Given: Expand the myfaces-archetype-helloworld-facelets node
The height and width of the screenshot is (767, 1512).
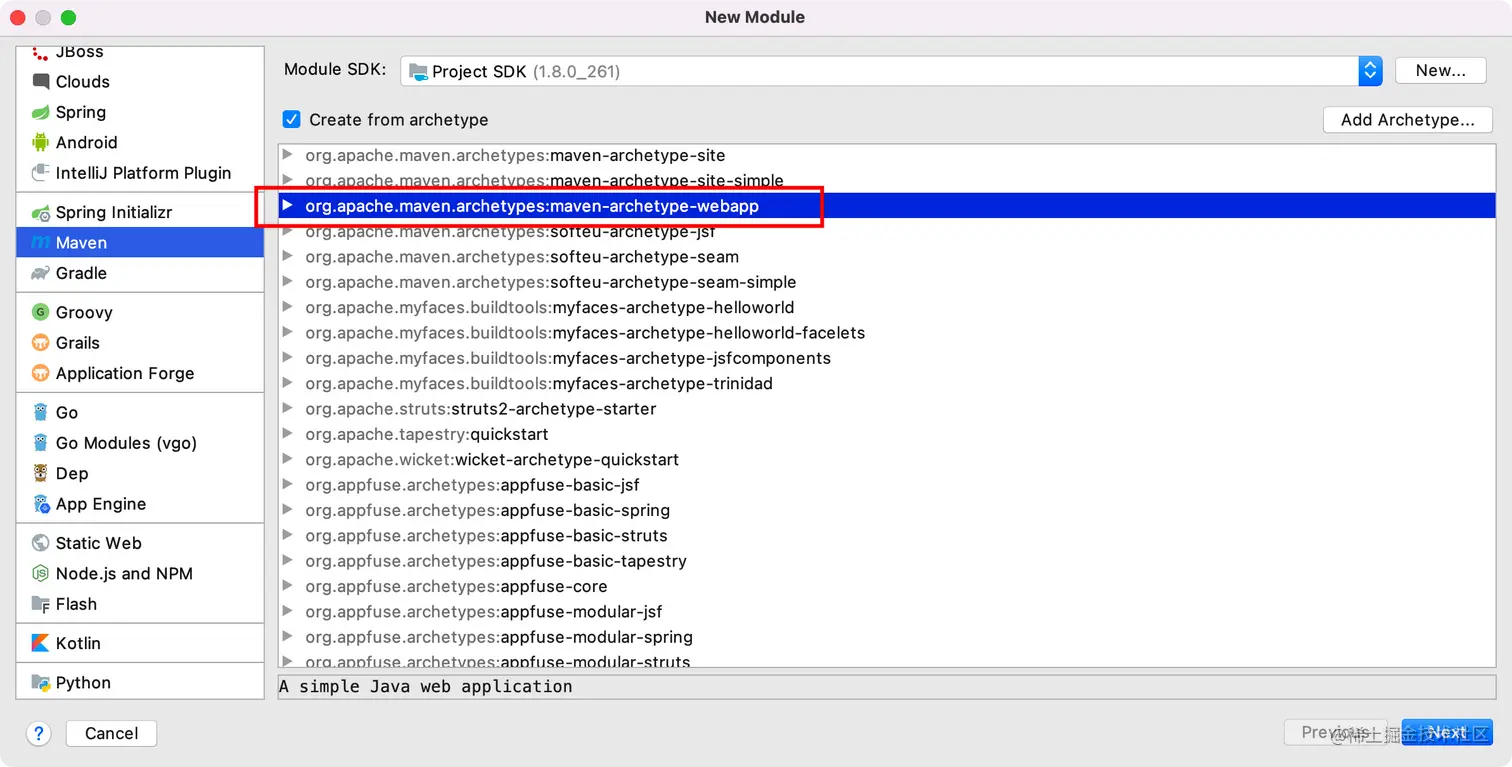Looking at the screenshot, I should coord(288,332).
